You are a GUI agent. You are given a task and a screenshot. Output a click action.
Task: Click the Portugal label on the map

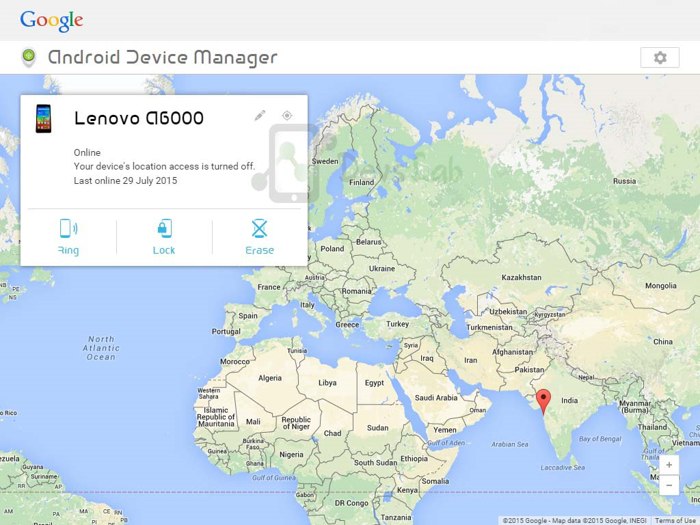point(226,332)
